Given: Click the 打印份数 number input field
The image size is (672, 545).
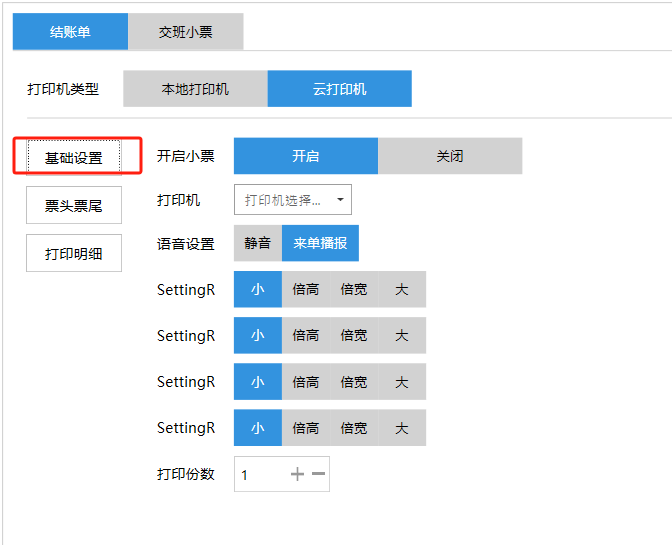Looking at the screenshot, I should pyautogui.click(x=260, y=475).
